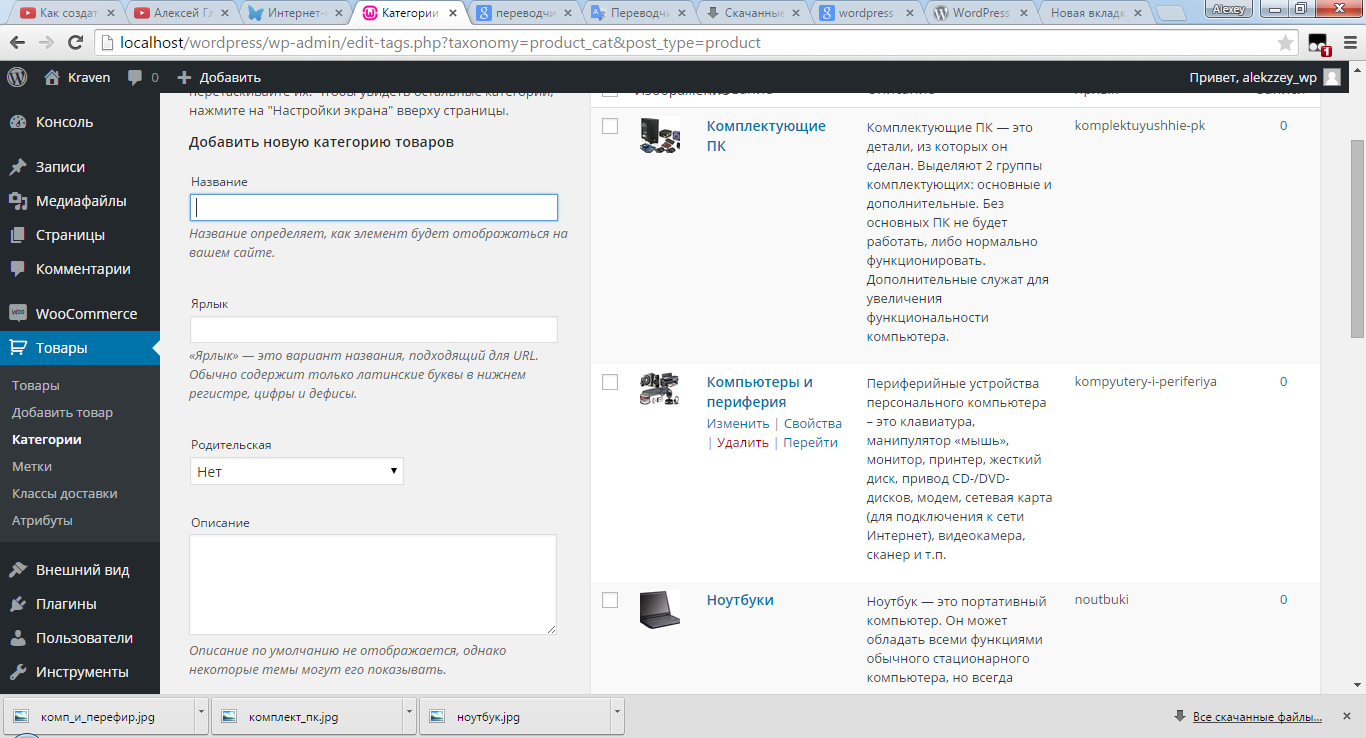
Task: Open the Chrome menu hamburger icon
Action: 1348,44
